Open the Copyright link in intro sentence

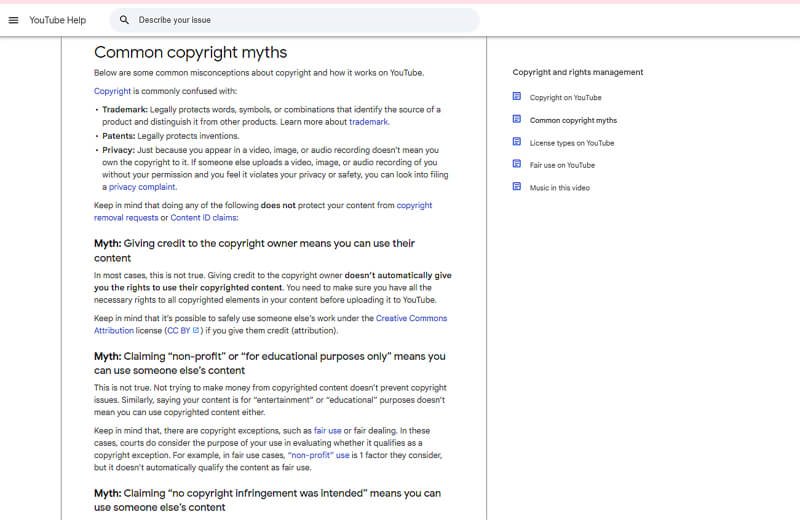pos(112,91)
